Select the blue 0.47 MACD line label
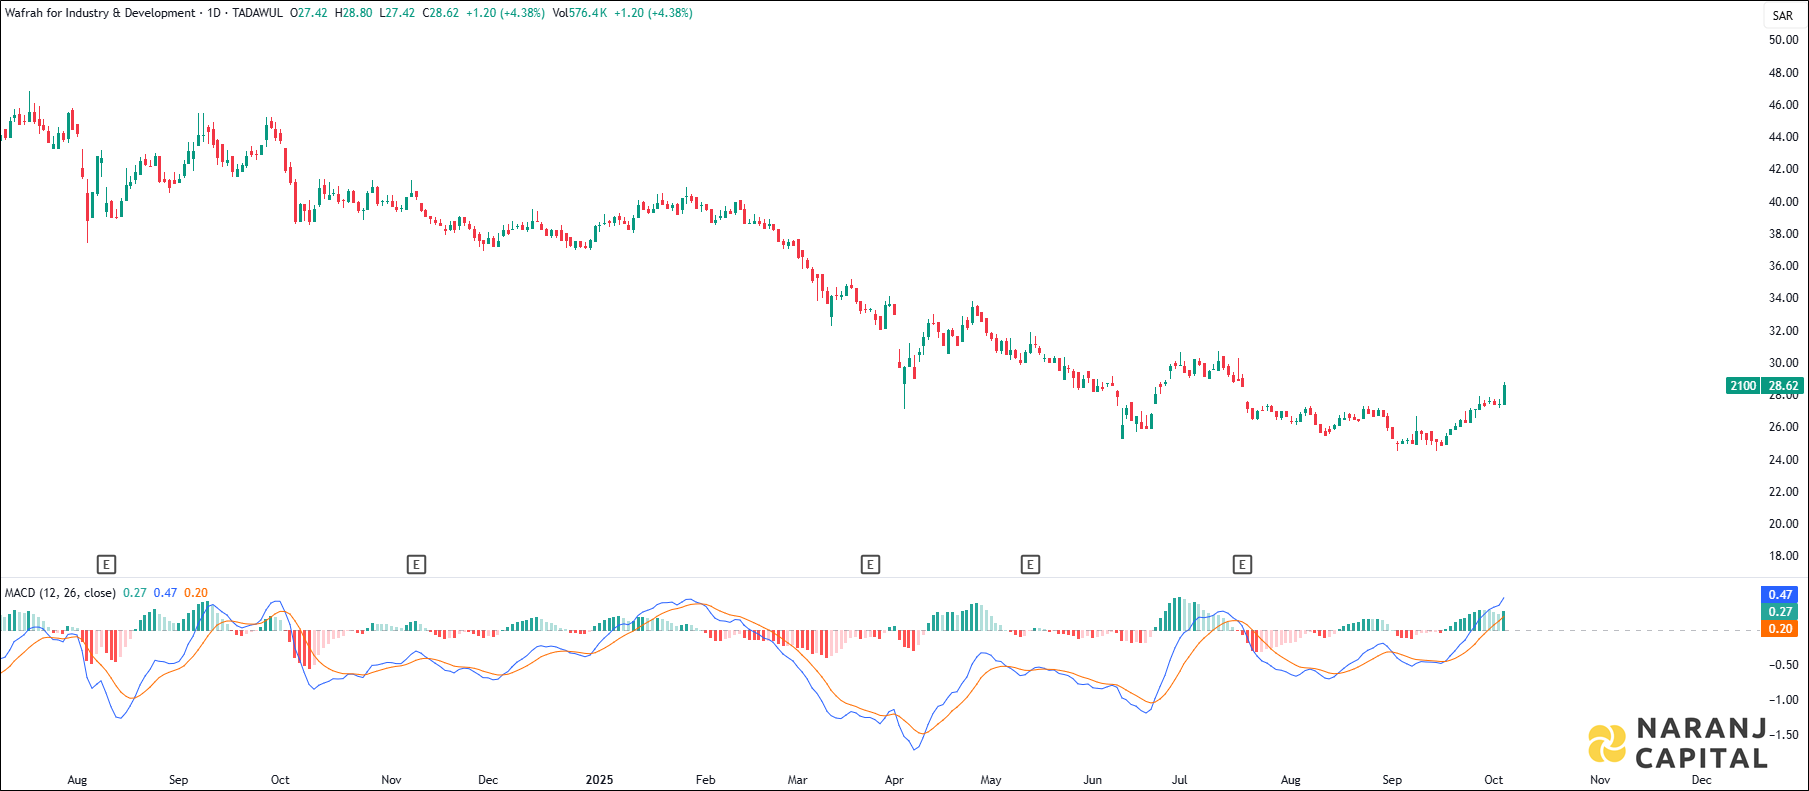The height and width of the screenshot is (791, 1809). 1780,595
